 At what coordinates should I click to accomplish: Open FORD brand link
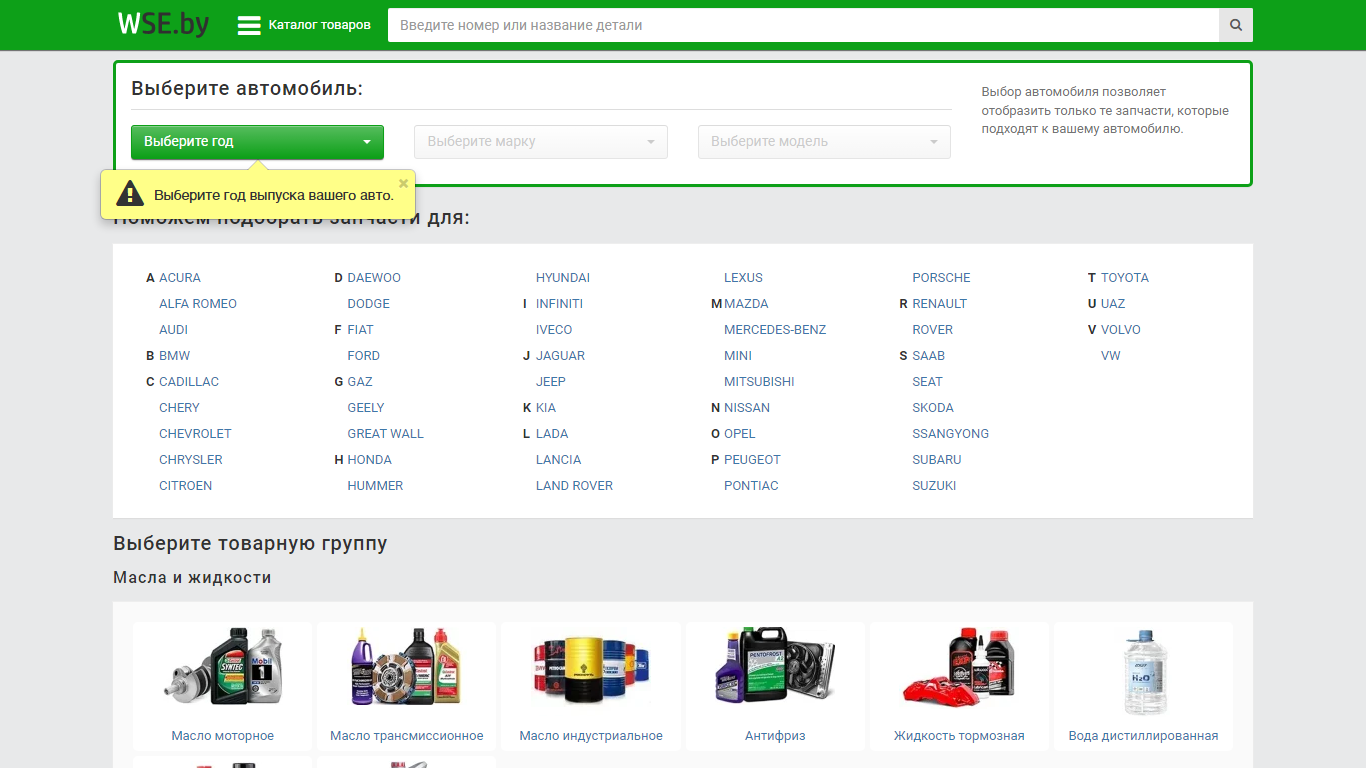364,356
